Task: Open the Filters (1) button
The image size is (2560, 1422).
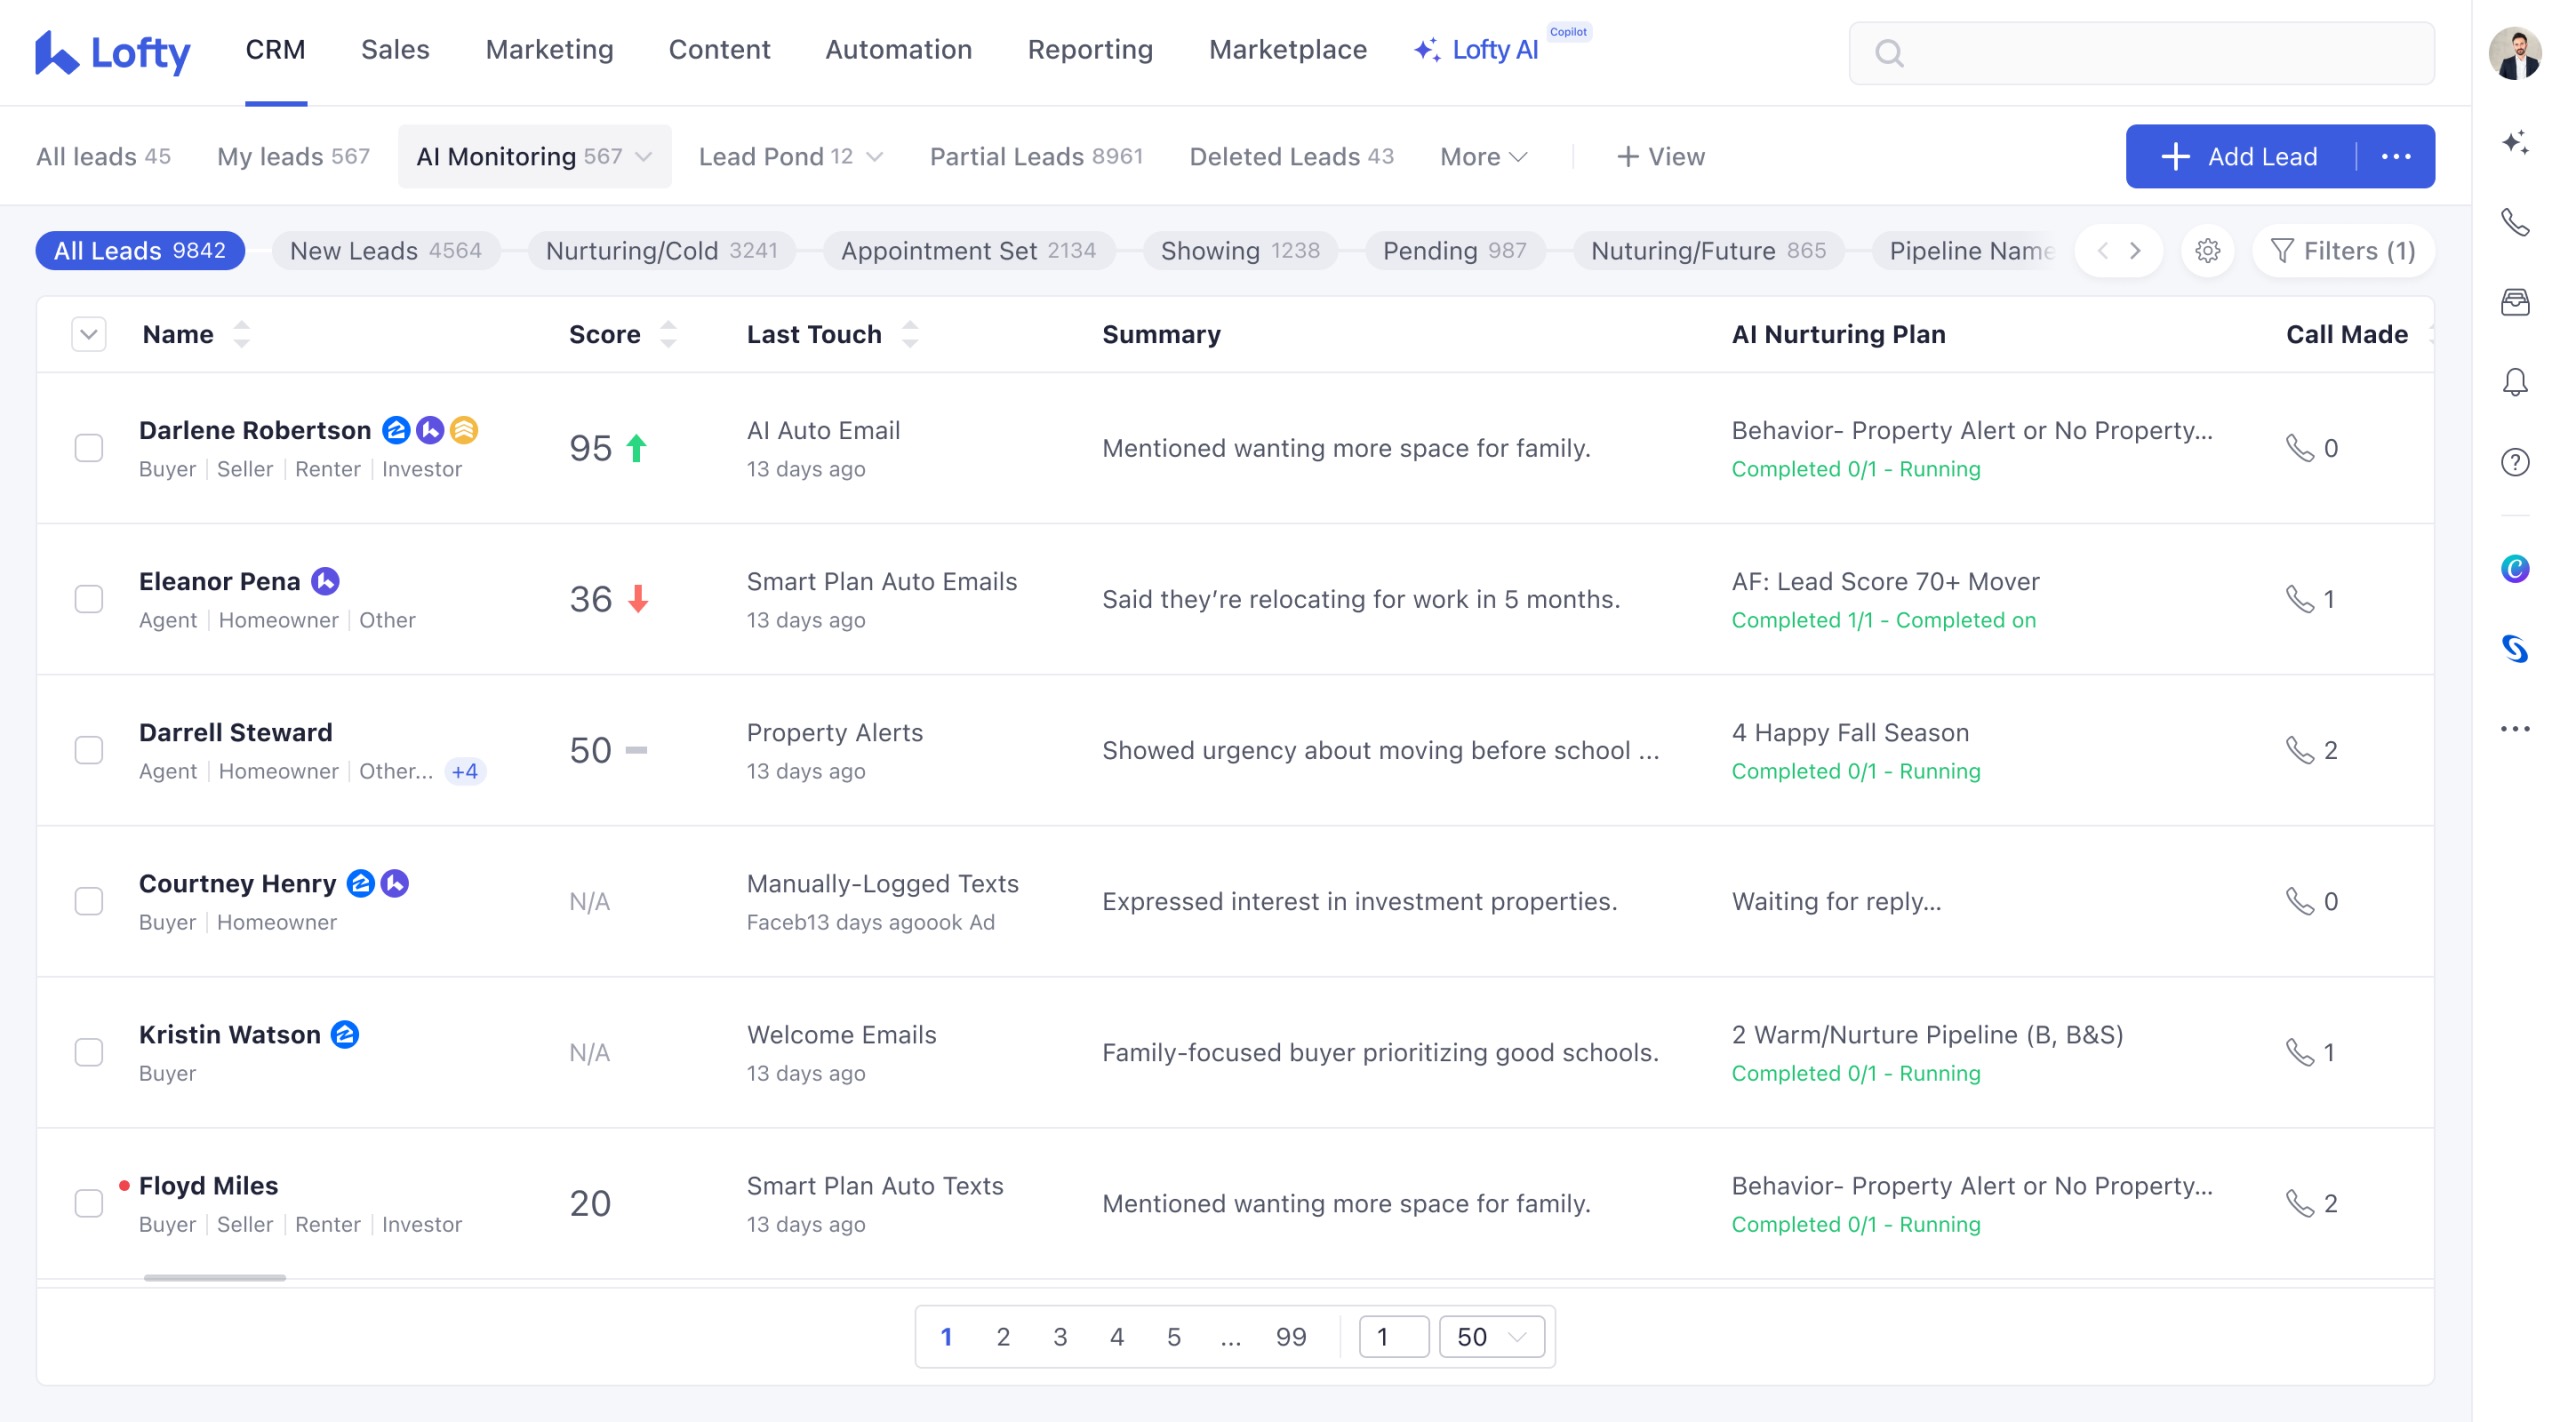Action: (2342, 251)
